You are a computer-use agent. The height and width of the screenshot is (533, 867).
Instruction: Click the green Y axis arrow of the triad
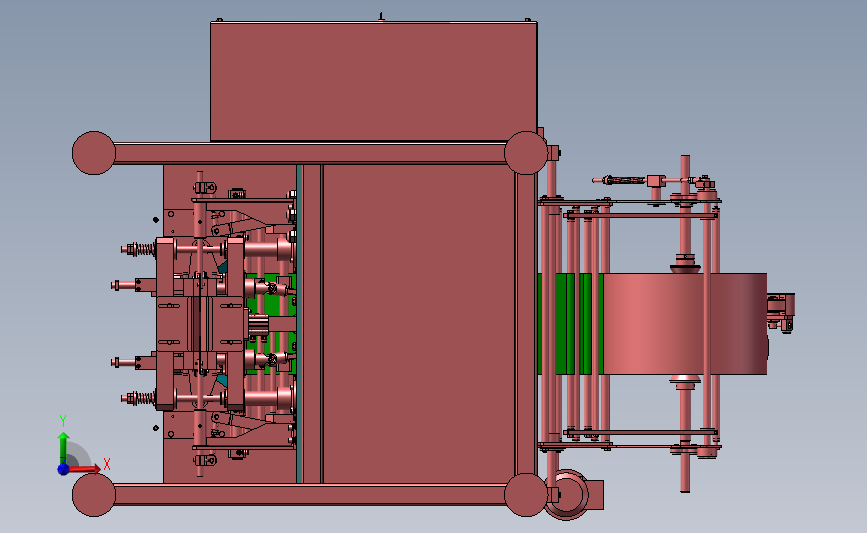(63, 447)
